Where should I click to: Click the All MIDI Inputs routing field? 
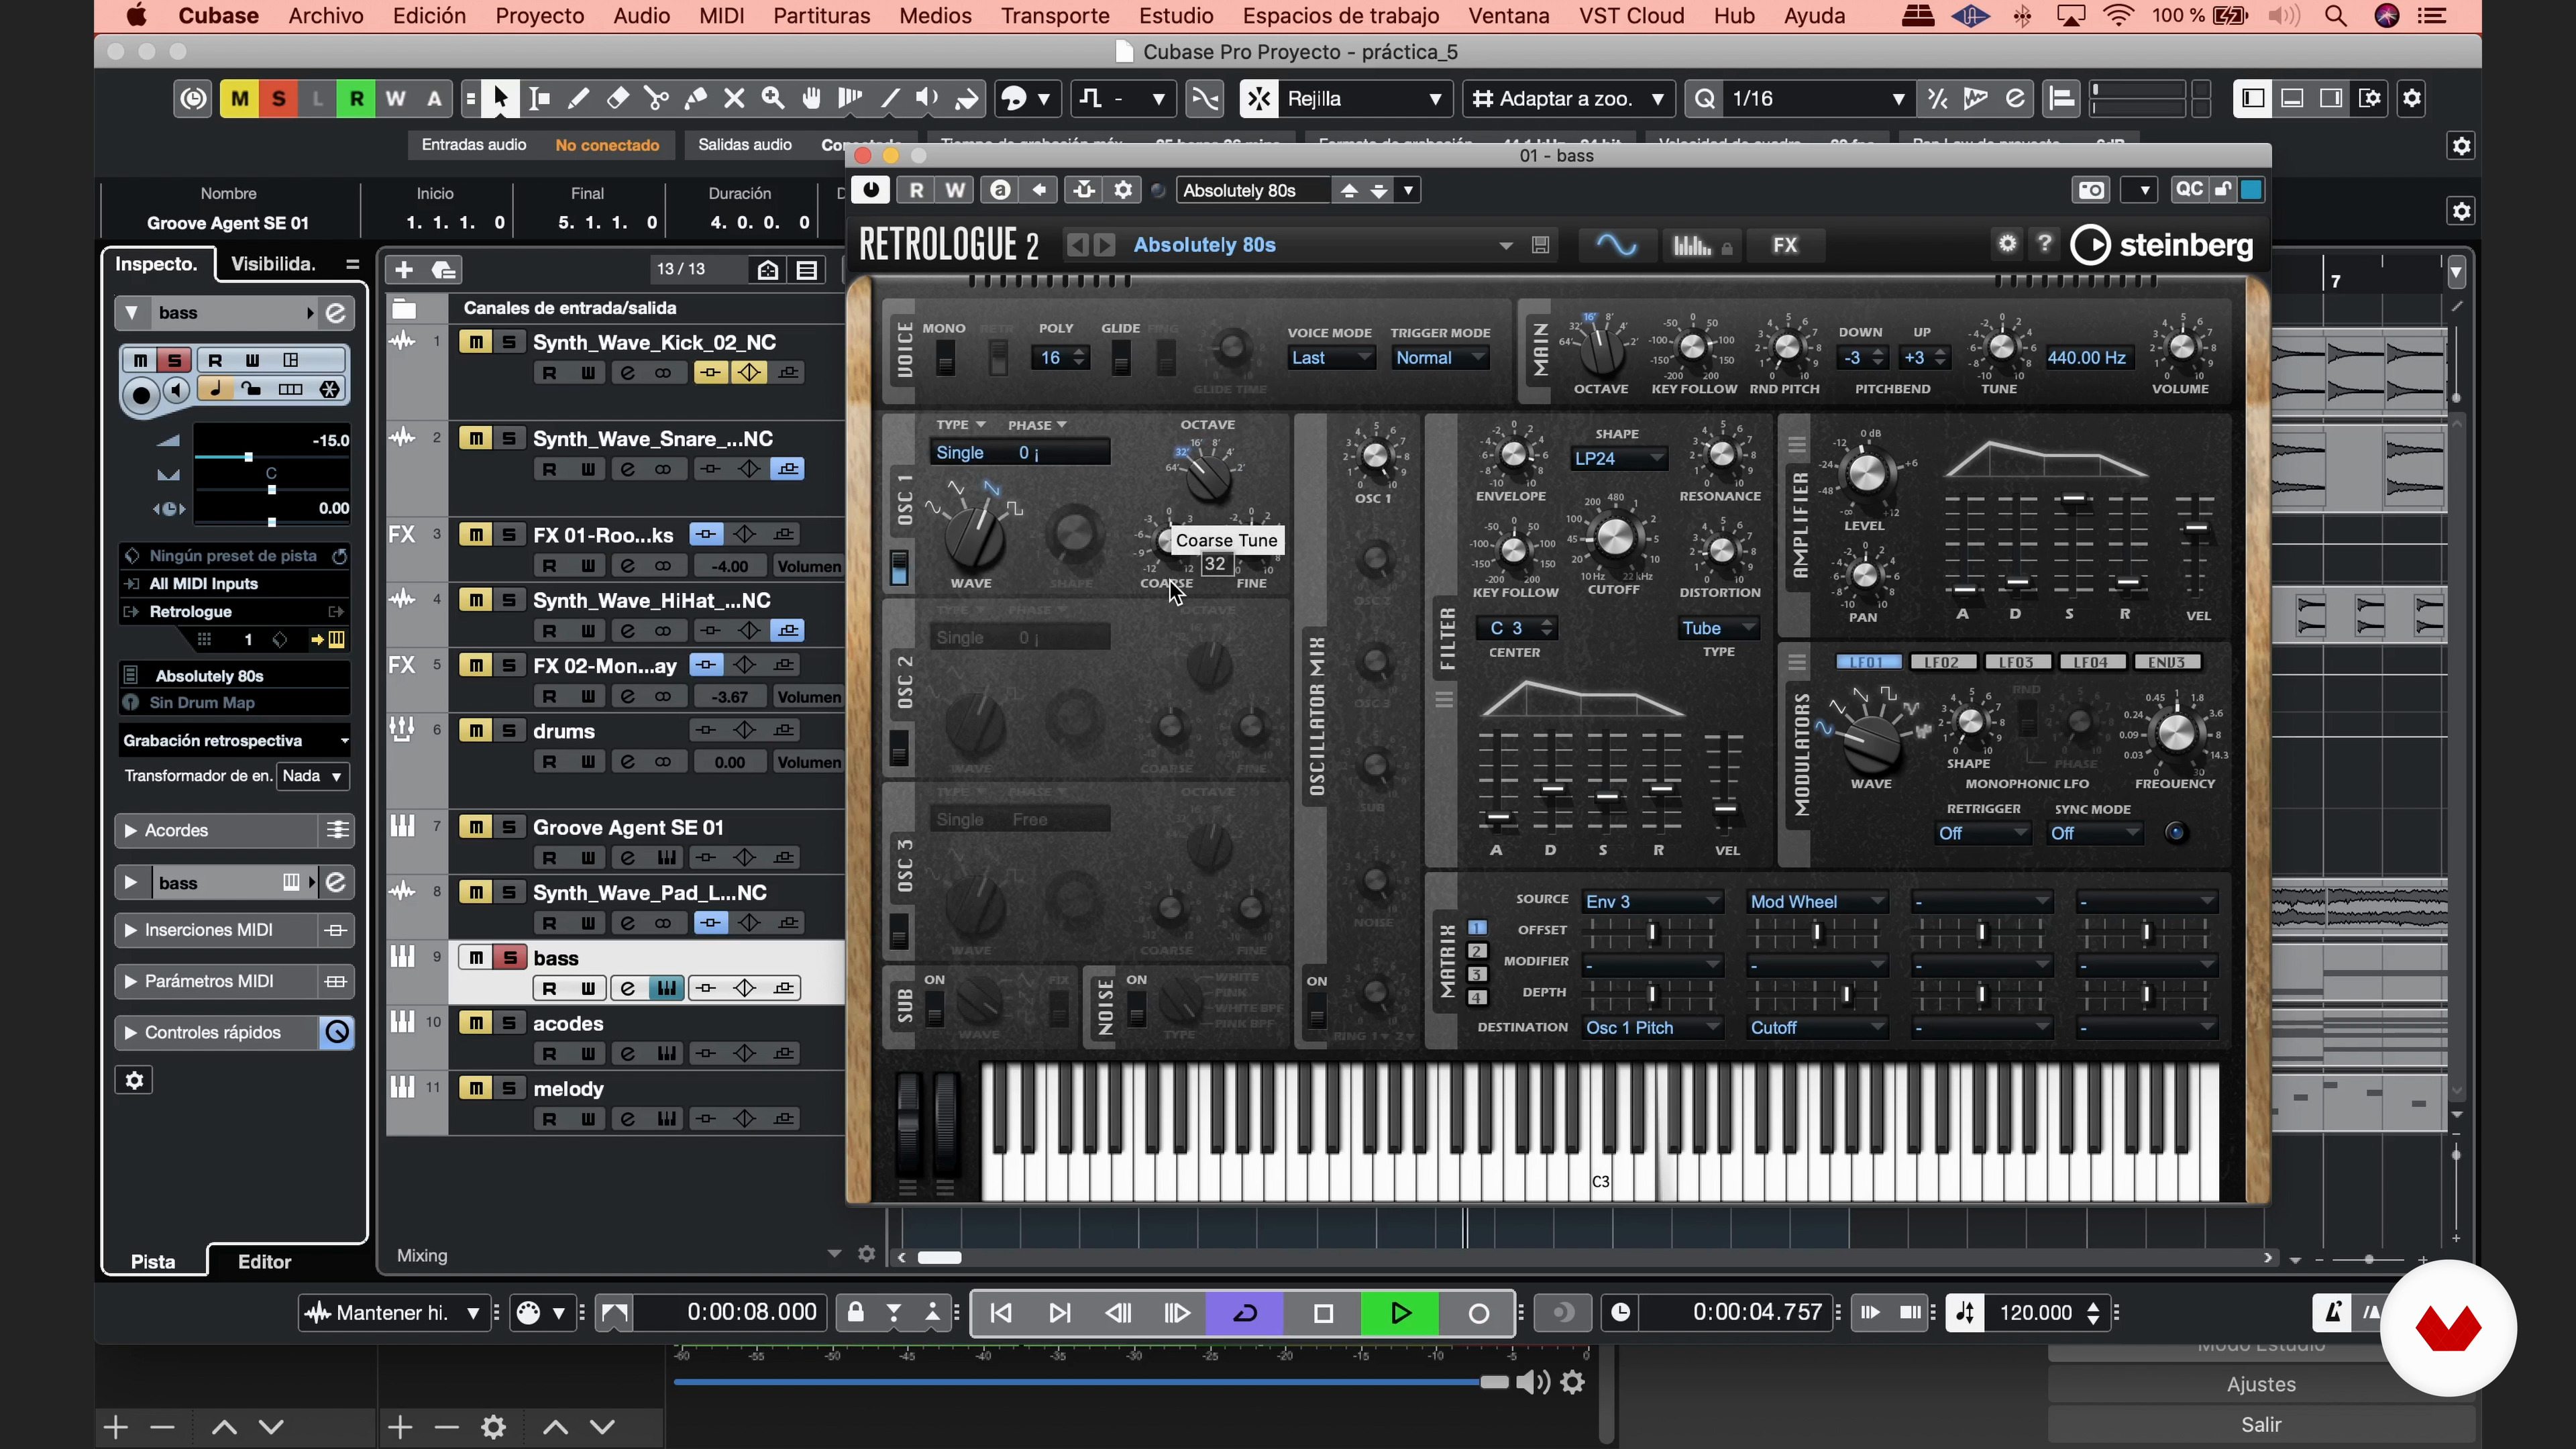[234, 584]
